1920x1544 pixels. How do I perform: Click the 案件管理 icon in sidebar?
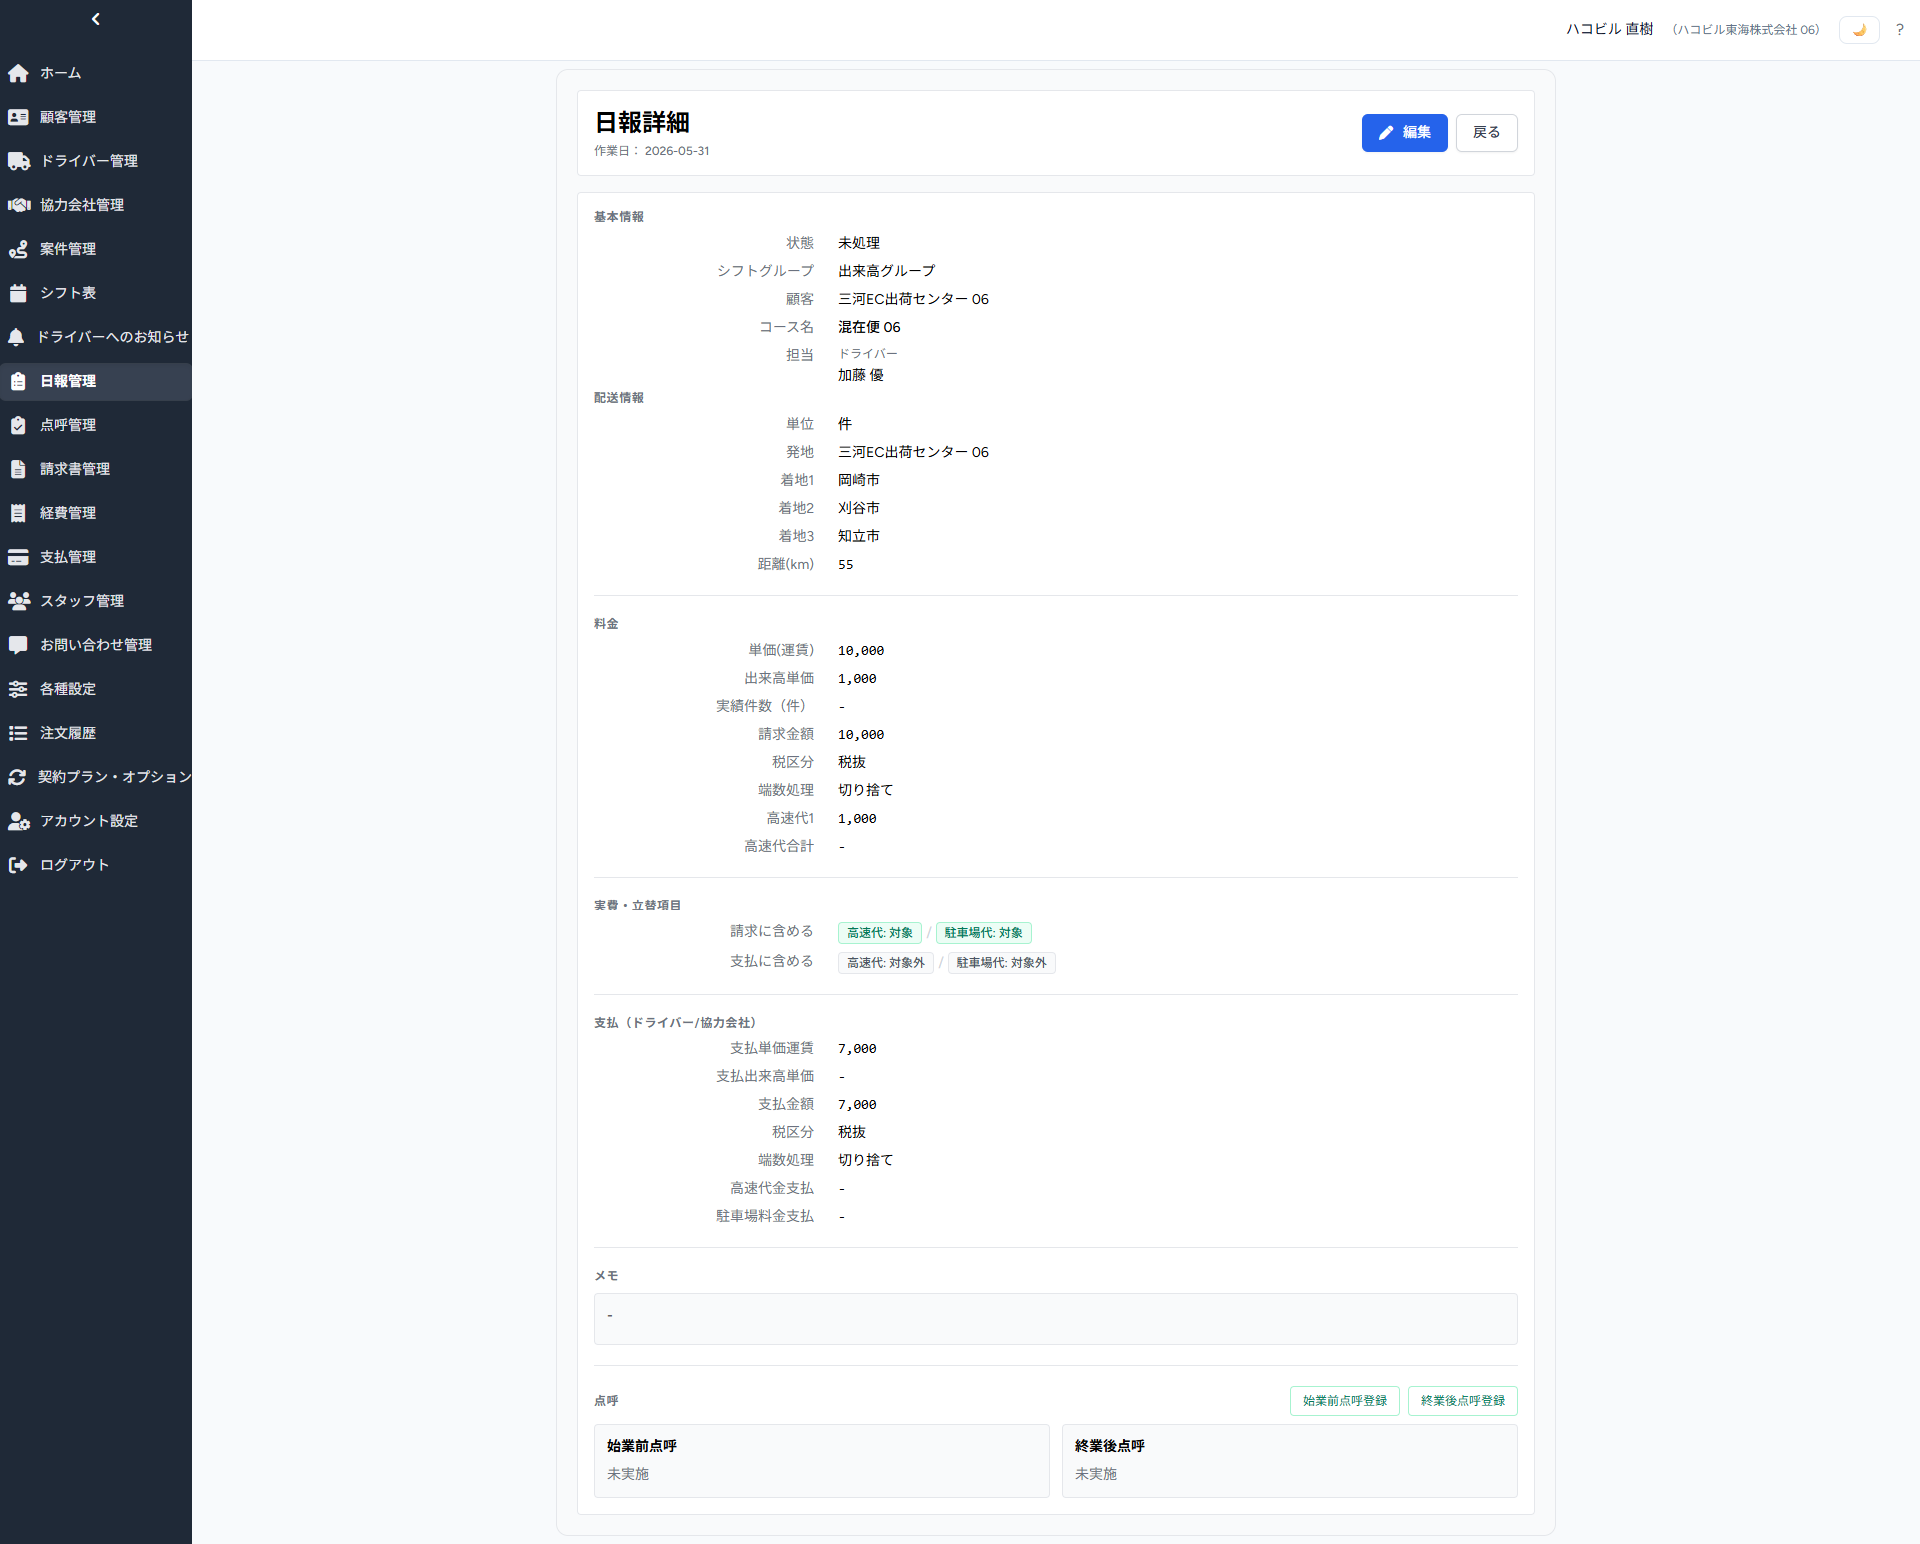(18, 249)
